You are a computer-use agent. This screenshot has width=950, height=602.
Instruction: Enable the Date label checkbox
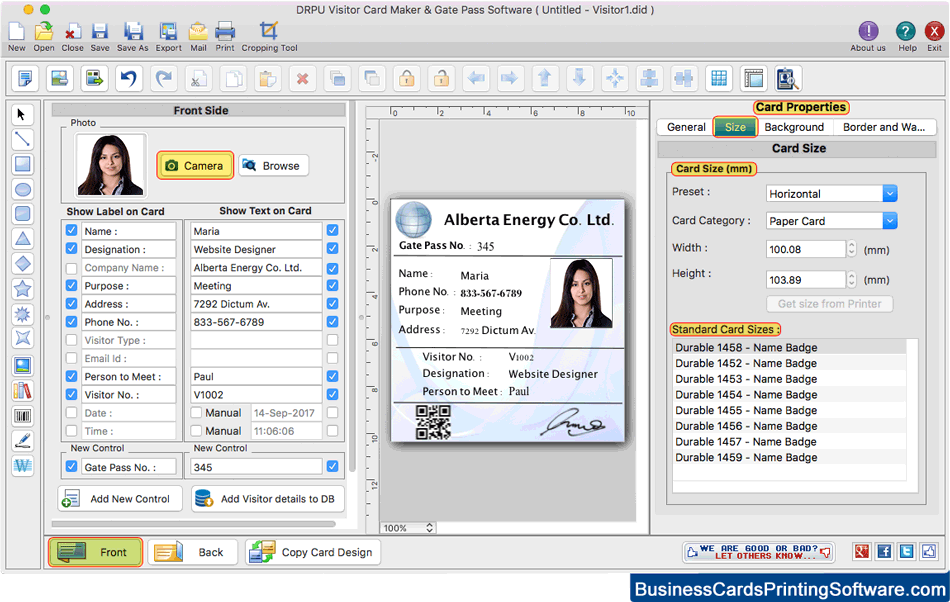pyautogui.click(x=71, y=413)
